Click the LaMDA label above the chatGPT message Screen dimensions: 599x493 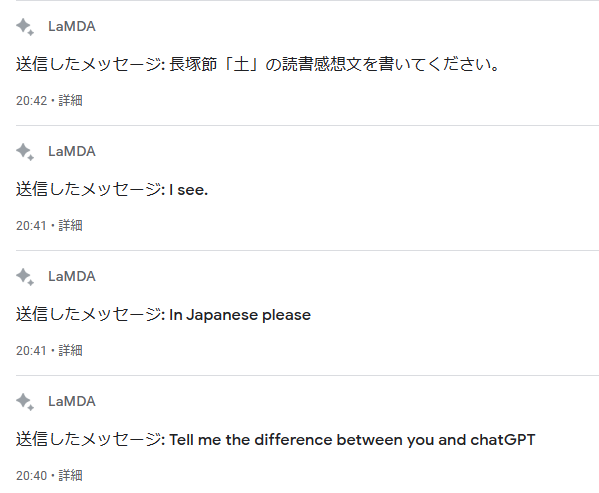72,401
